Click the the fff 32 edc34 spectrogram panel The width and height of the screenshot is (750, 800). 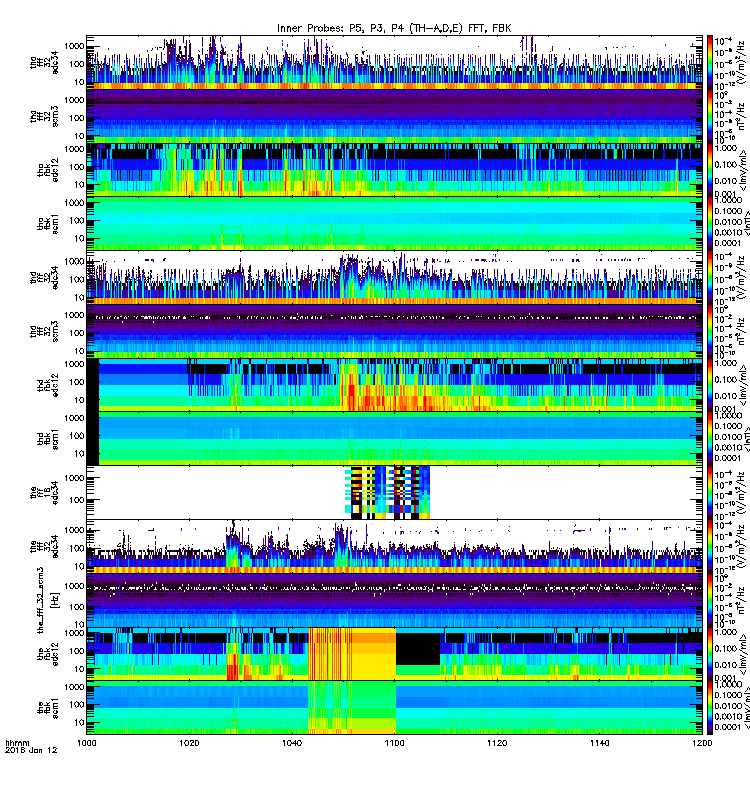click(394, 546)
